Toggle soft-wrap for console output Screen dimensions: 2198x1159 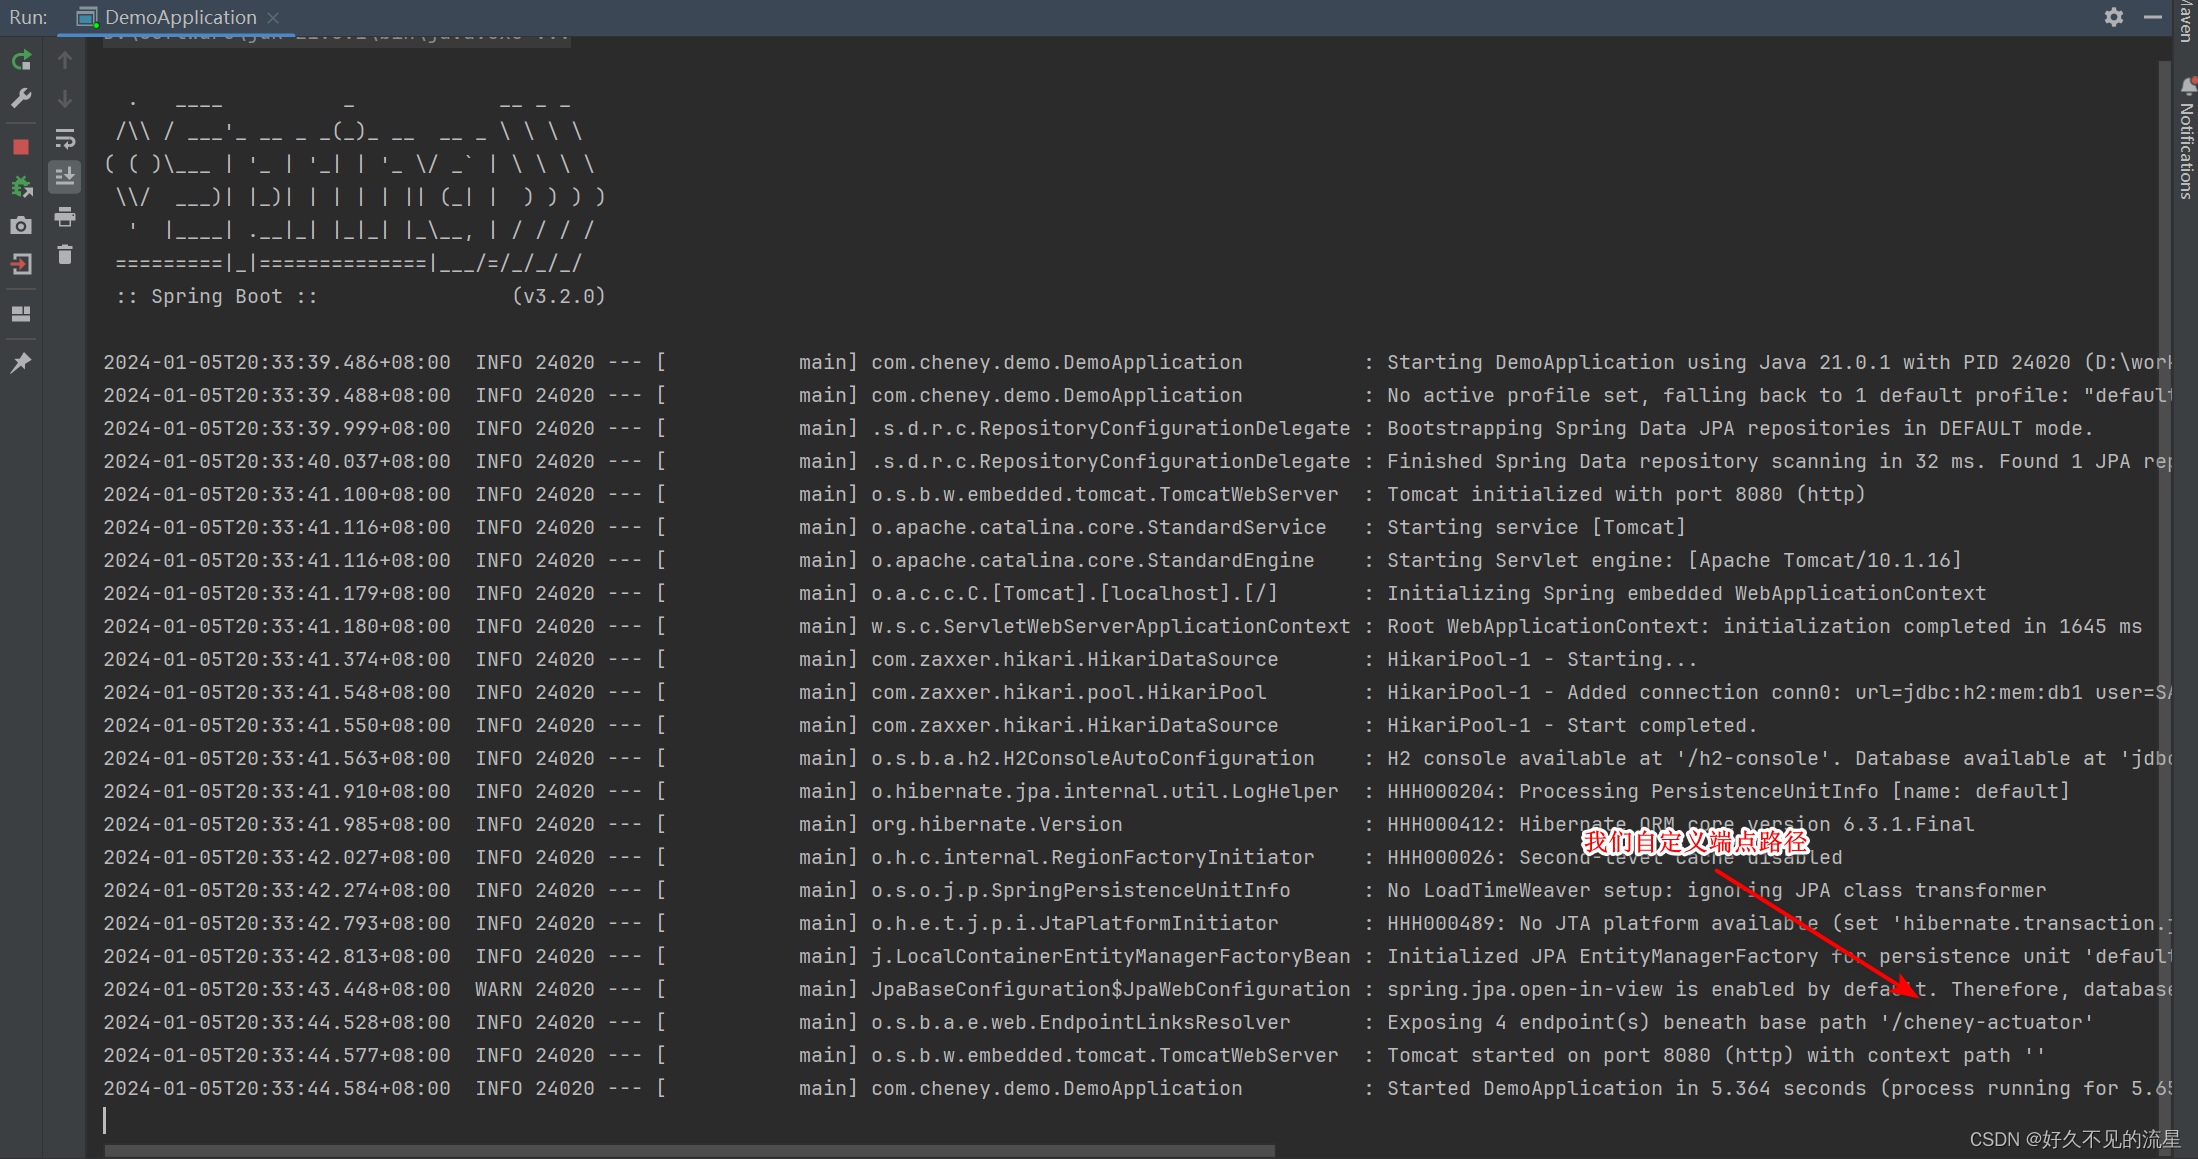coord(65,138)
